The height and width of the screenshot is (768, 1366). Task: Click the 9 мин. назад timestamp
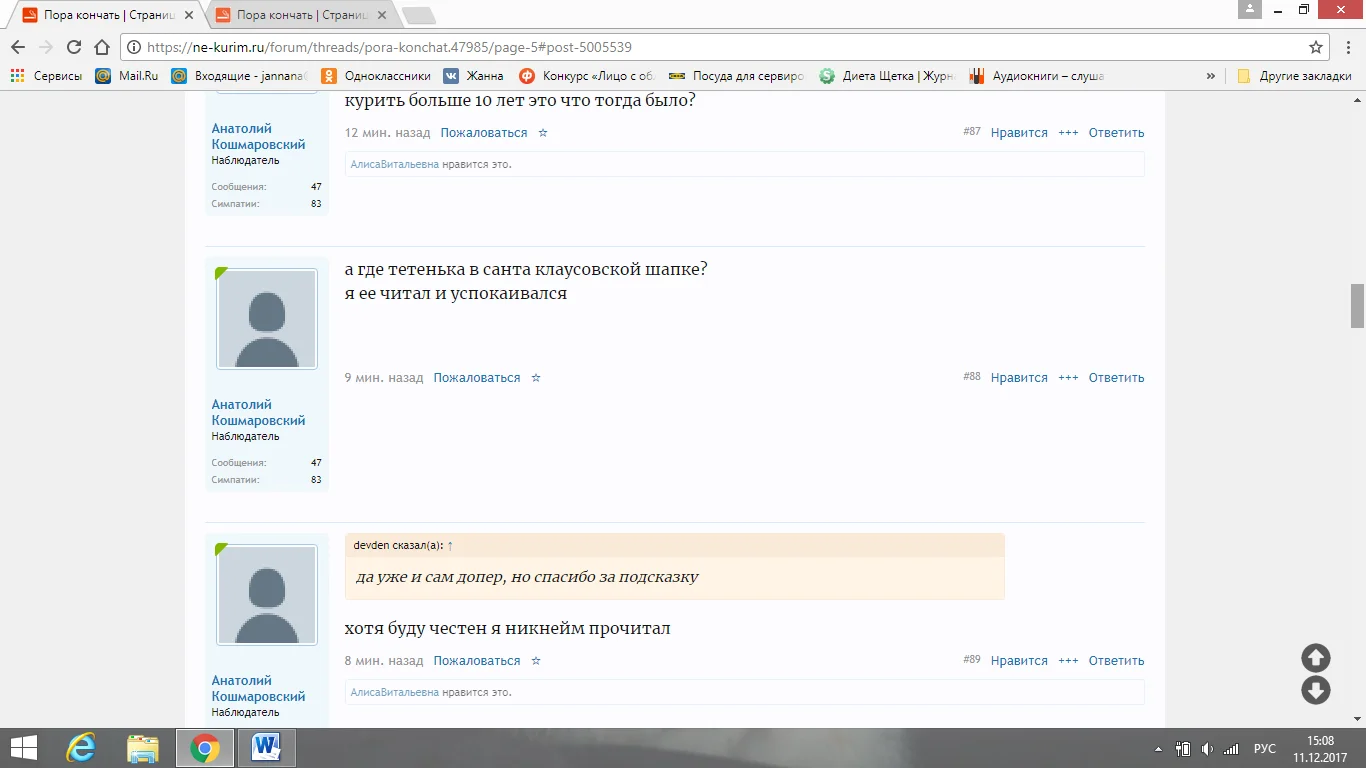[384, 378]
